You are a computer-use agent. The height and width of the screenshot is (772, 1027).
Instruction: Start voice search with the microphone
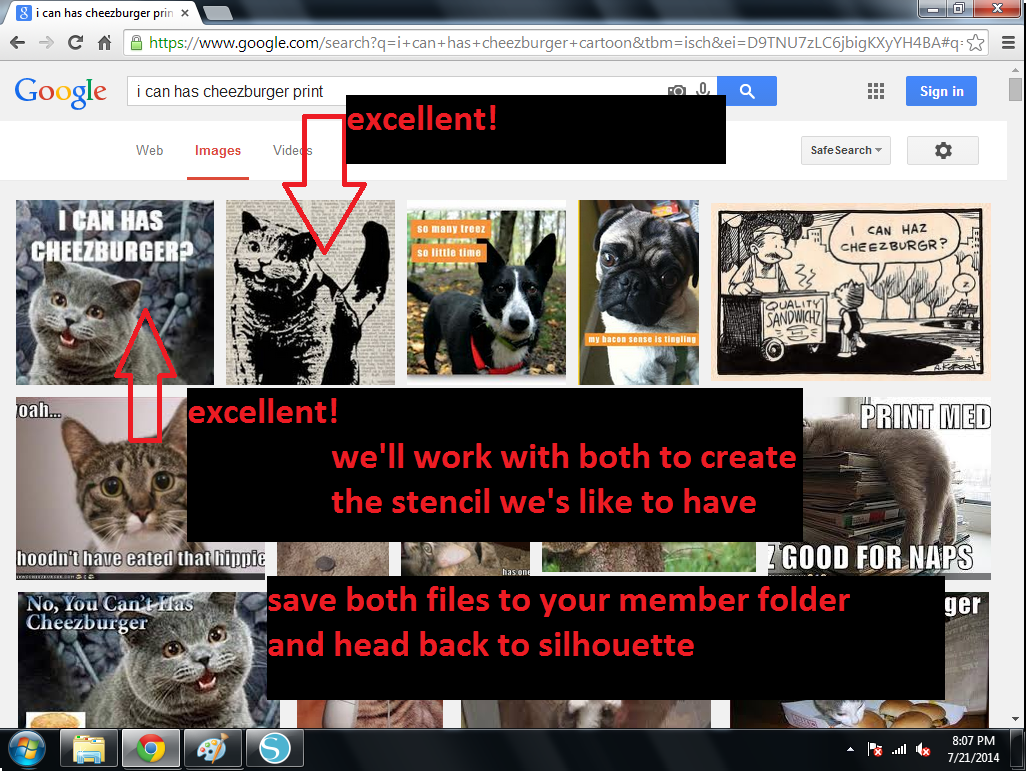(703, 90)
